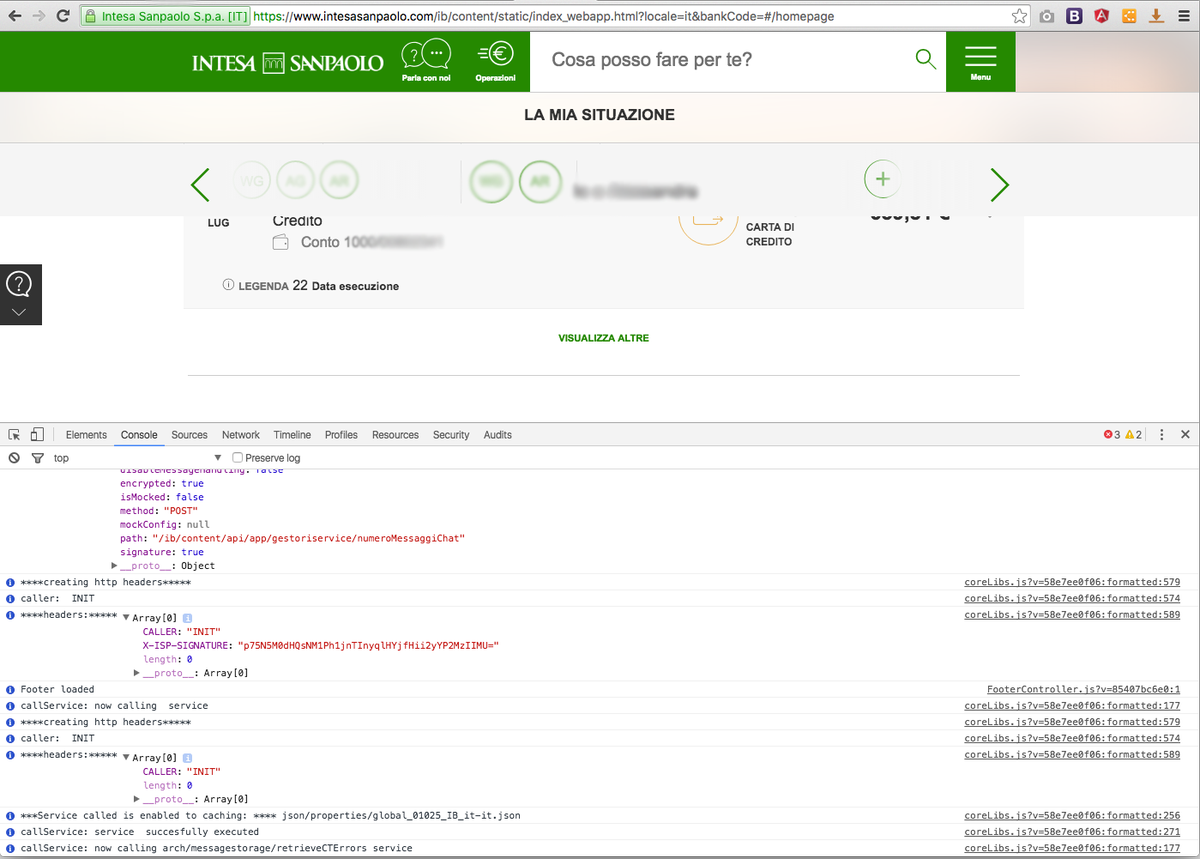This screenshot has height=859, width=1200.
Task: Reload the page with the refresh icon
Action: (63, 16)
